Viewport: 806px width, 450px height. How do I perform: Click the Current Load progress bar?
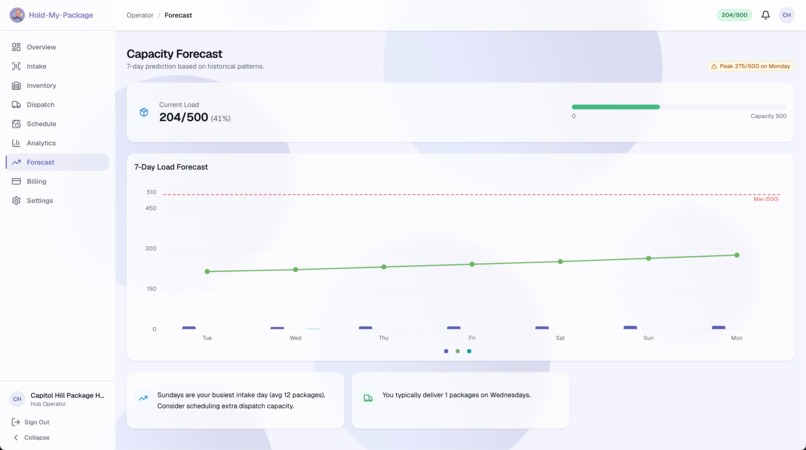point(679,107)
